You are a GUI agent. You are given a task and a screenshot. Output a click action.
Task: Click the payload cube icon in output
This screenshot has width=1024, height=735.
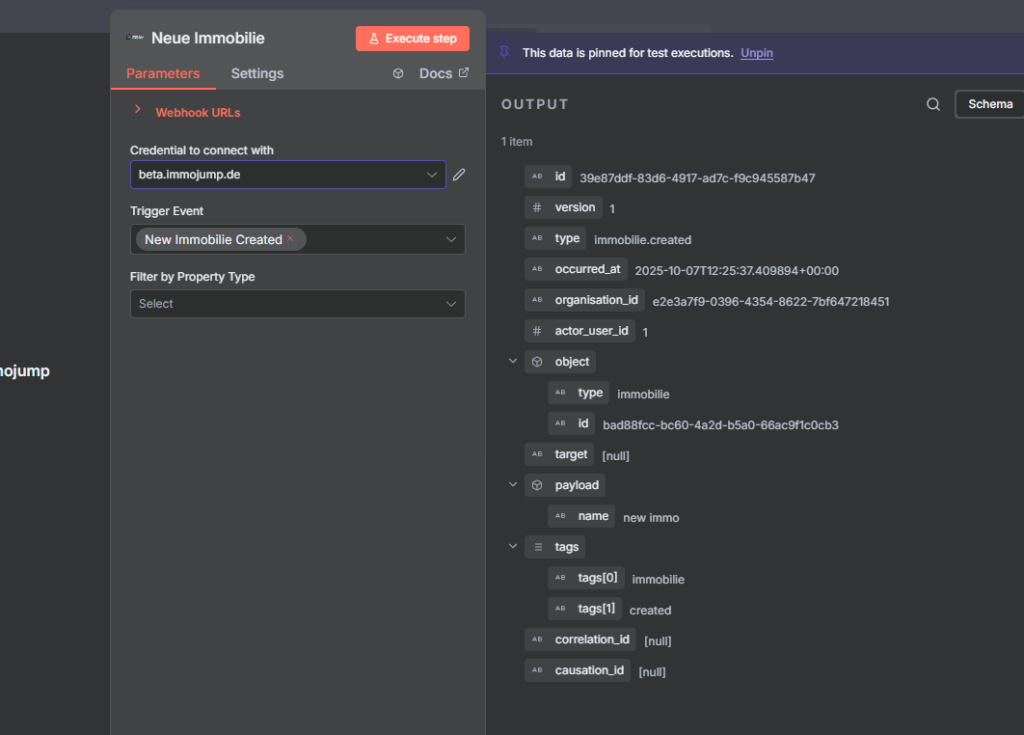(537, 485)
